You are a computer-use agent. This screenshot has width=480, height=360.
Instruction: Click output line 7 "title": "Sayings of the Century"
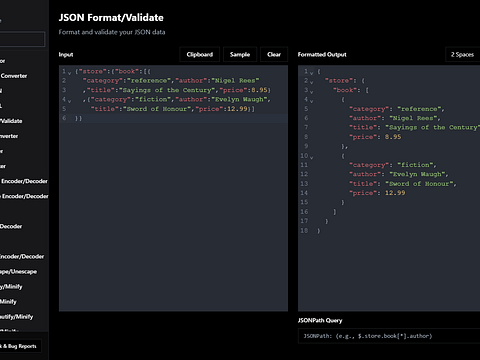click(414, 127)
